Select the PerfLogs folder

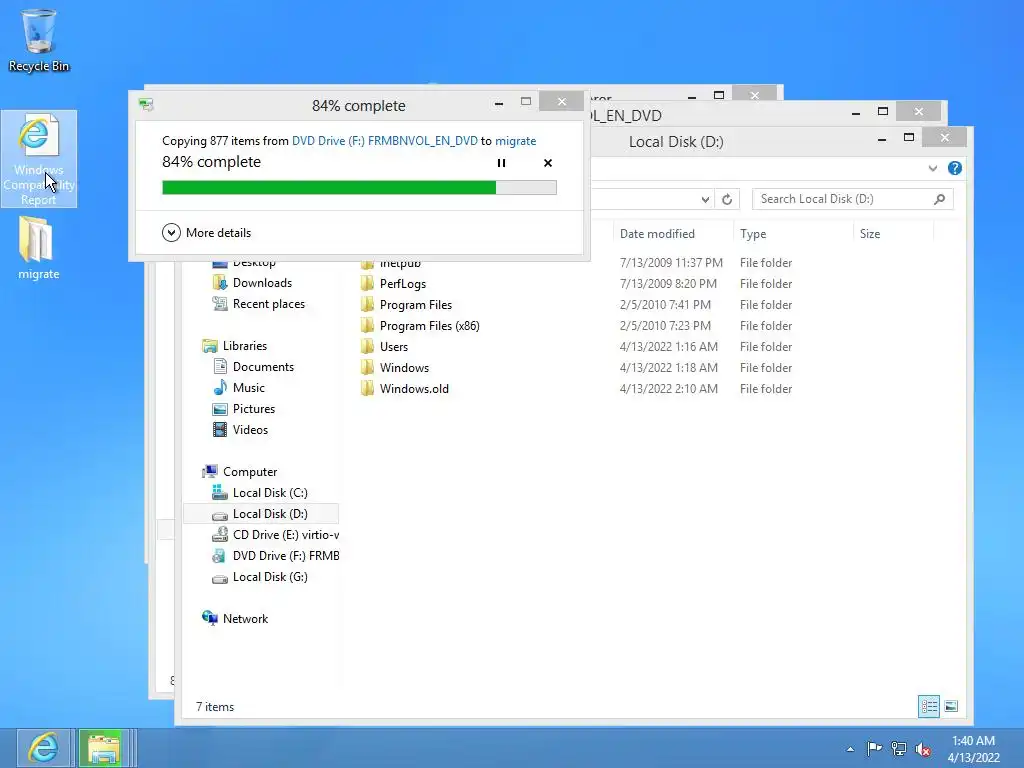(402, 283)
